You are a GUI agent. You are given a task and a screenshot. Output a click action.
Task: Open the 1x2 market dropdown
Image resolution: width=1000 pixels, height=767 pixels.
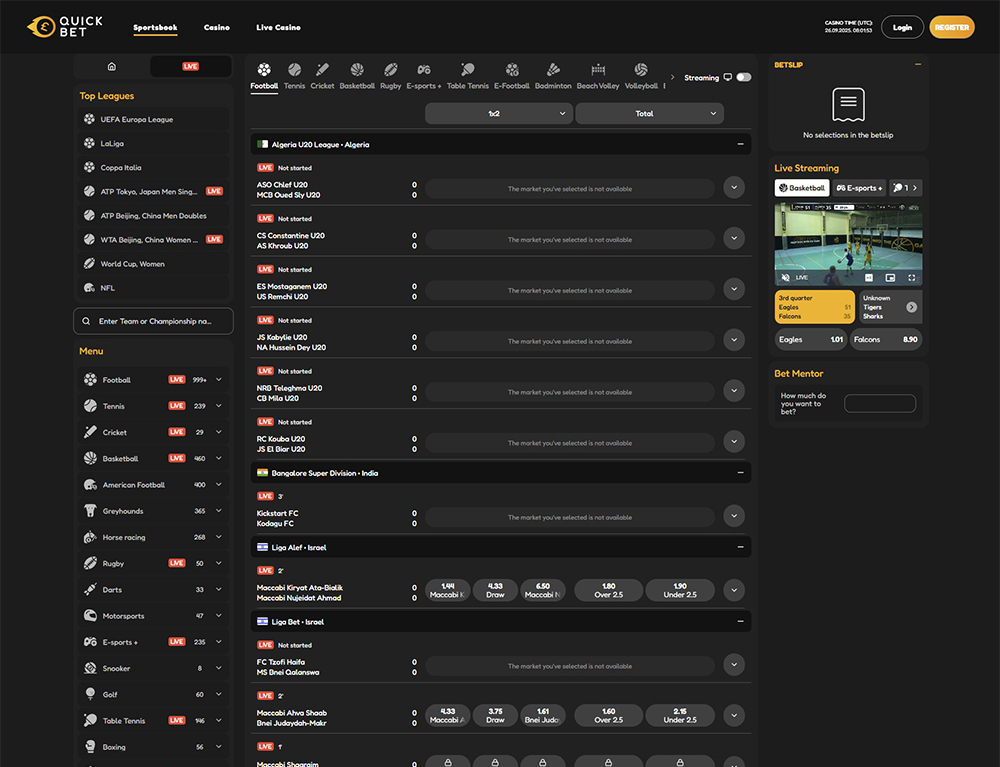(x=499, y=114)
